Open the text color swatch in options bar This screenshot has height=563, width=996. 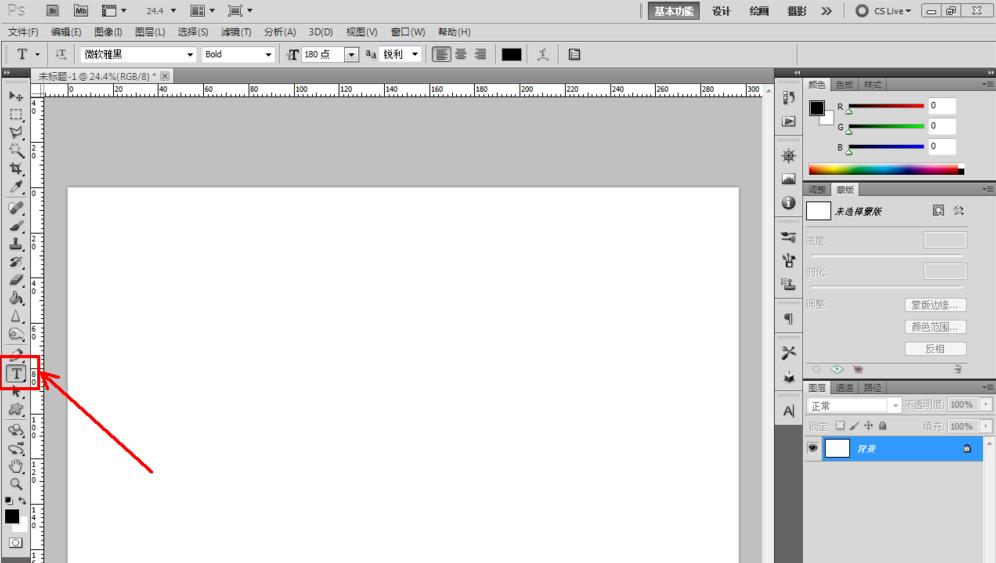[511, 55]
